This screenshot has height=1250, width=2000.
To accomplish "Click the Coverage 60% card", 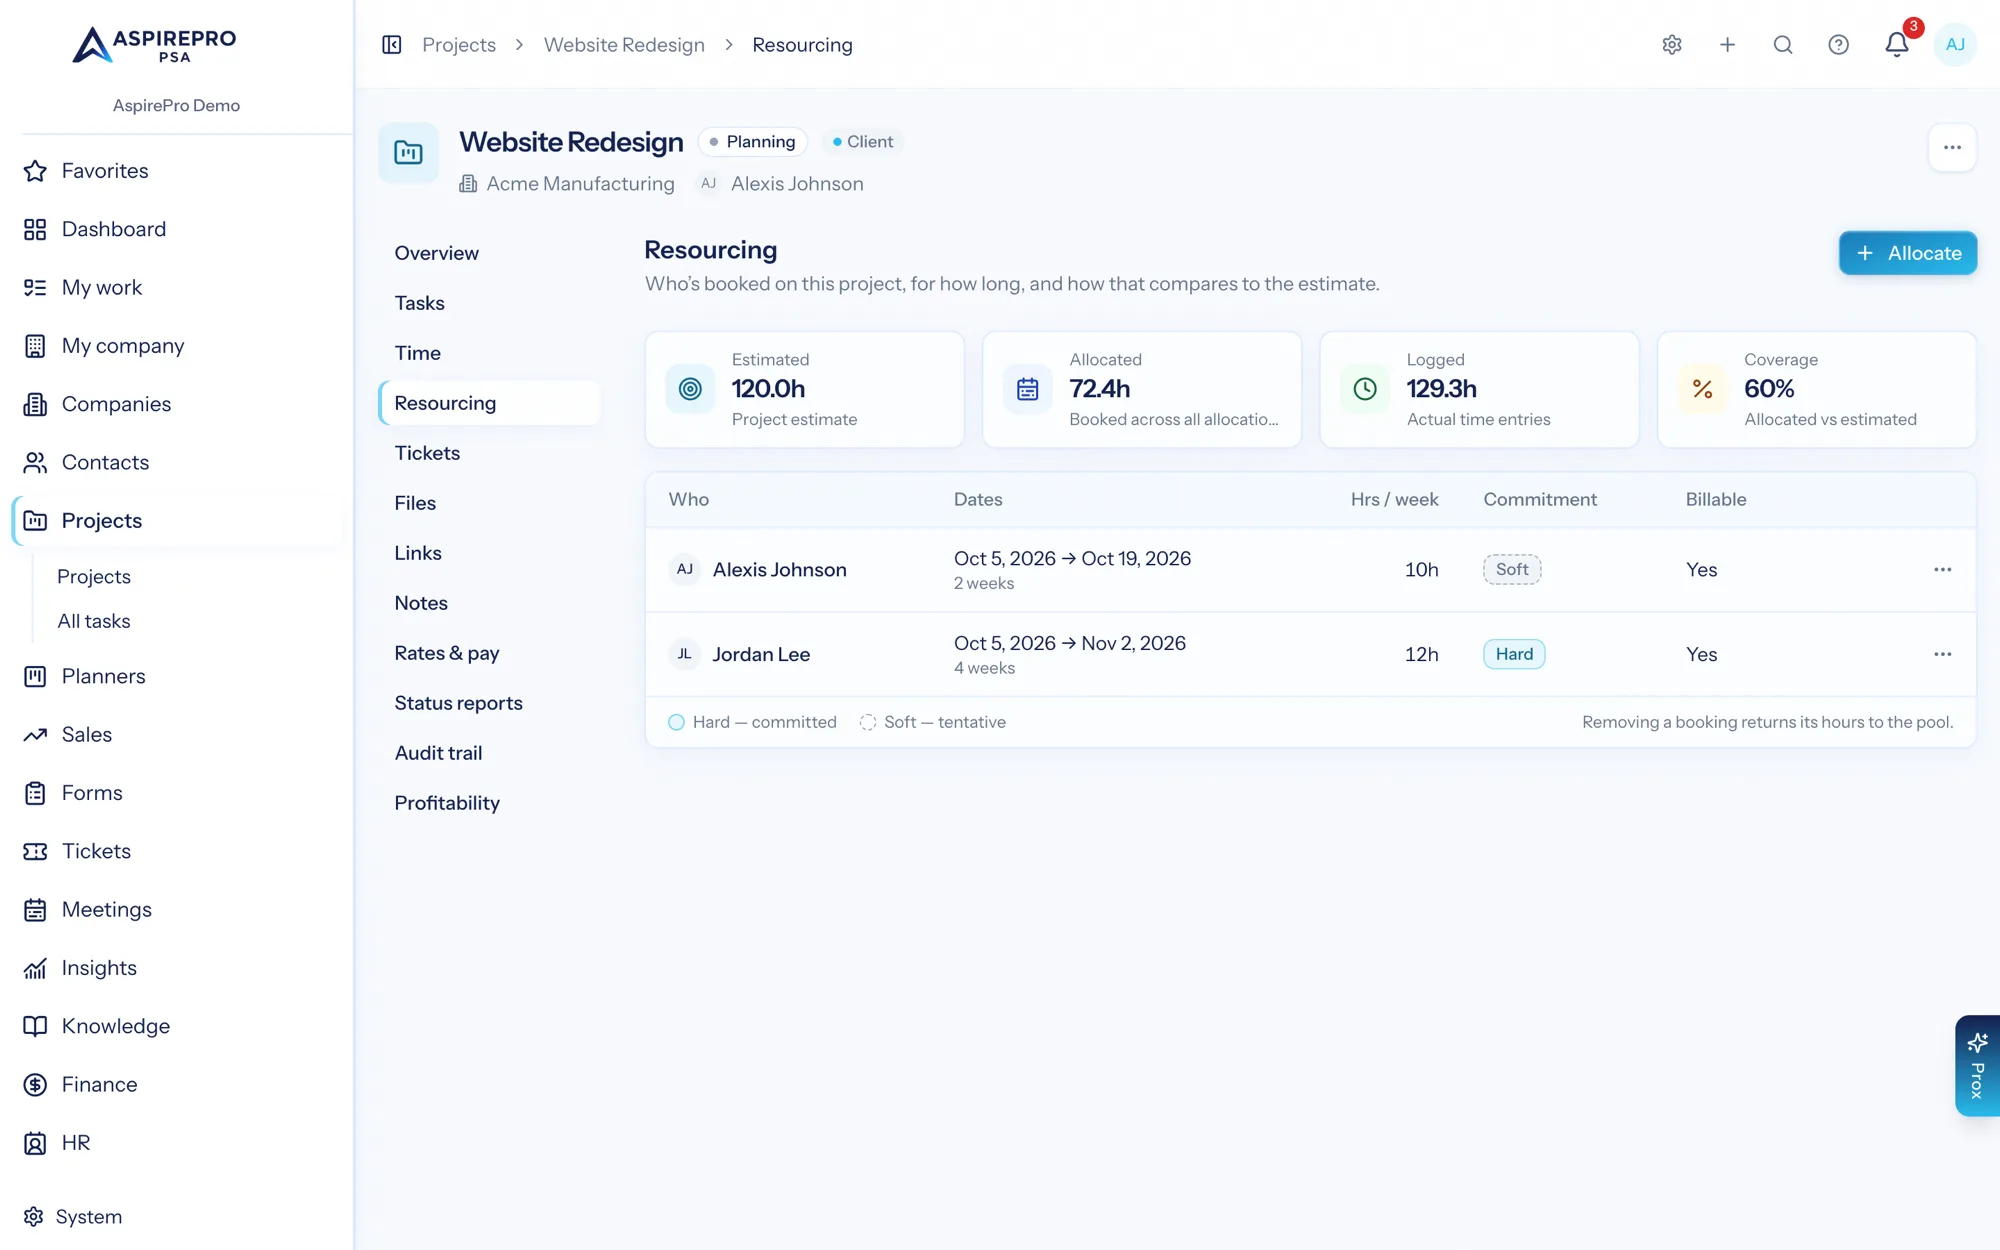I will 1817,389.
